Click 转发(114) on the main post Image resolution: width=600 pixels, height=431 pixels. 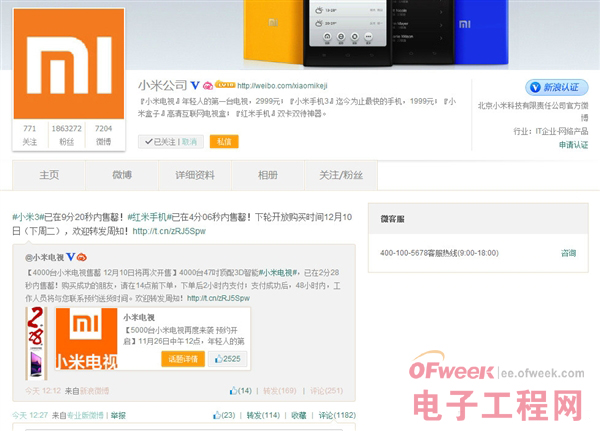(x=263, y=415)
